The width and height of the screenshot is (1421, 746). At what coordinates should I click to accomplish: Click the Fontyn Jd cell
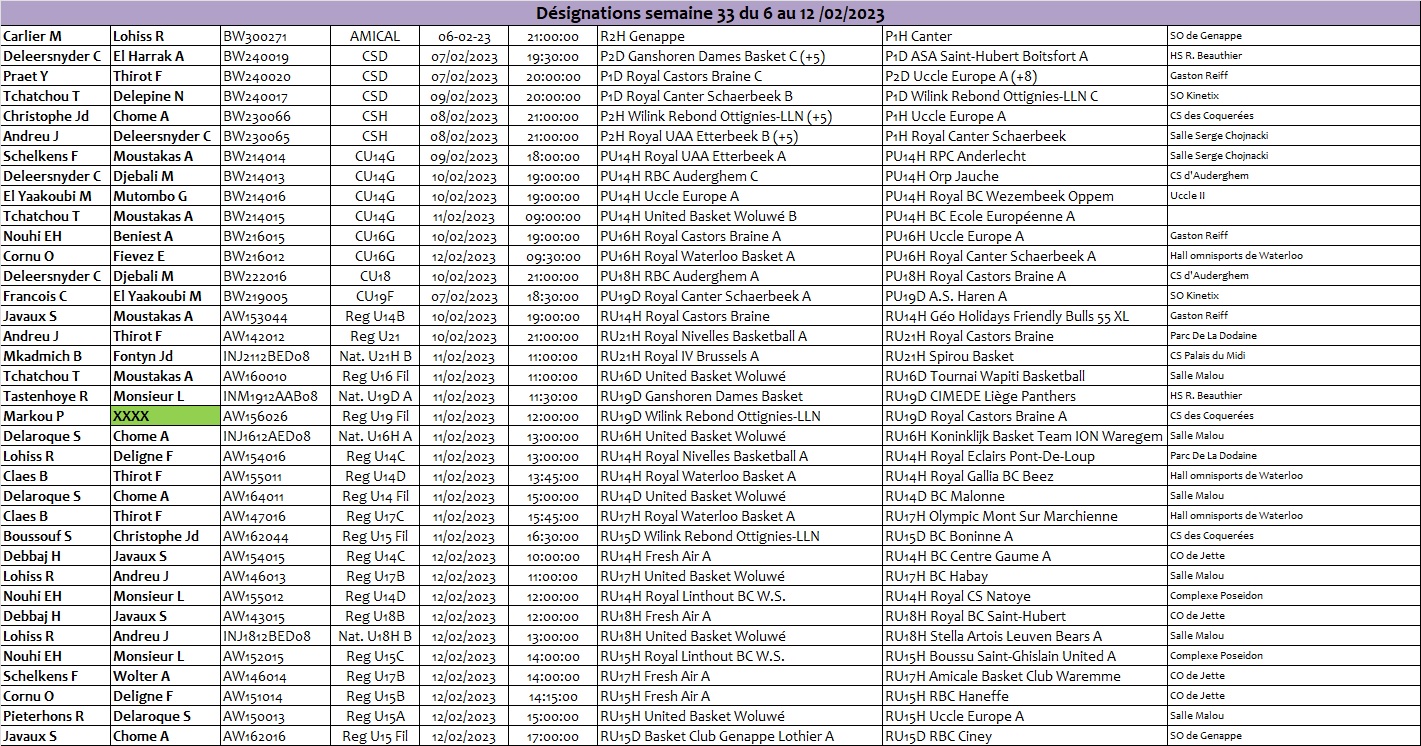pos(165,356)
